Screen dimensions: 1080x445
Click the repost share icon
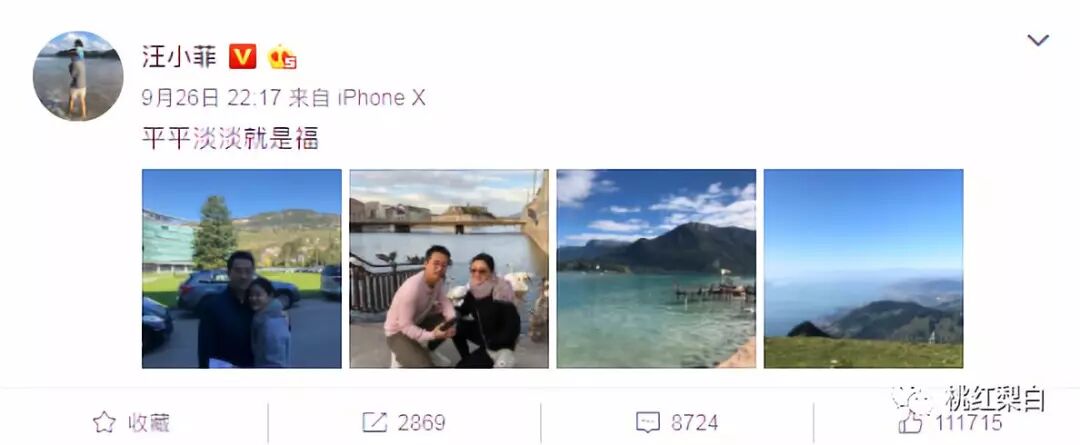click(x=374, y=422)
